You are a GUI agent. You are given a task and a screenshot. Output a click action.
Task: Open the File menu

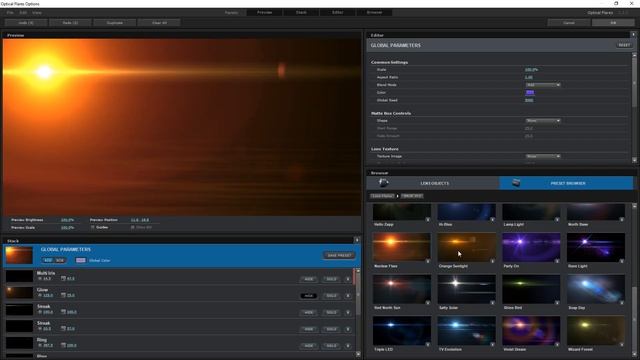coord(10,13)
